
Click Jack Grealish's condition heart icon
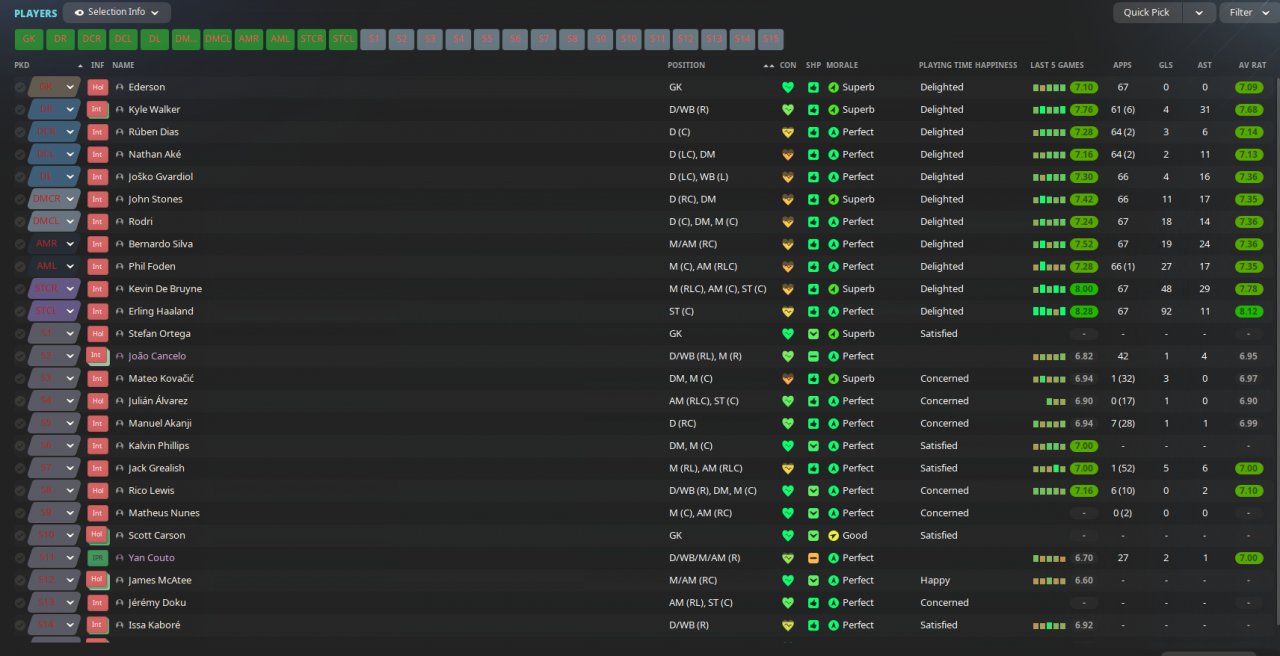(788, 468)
